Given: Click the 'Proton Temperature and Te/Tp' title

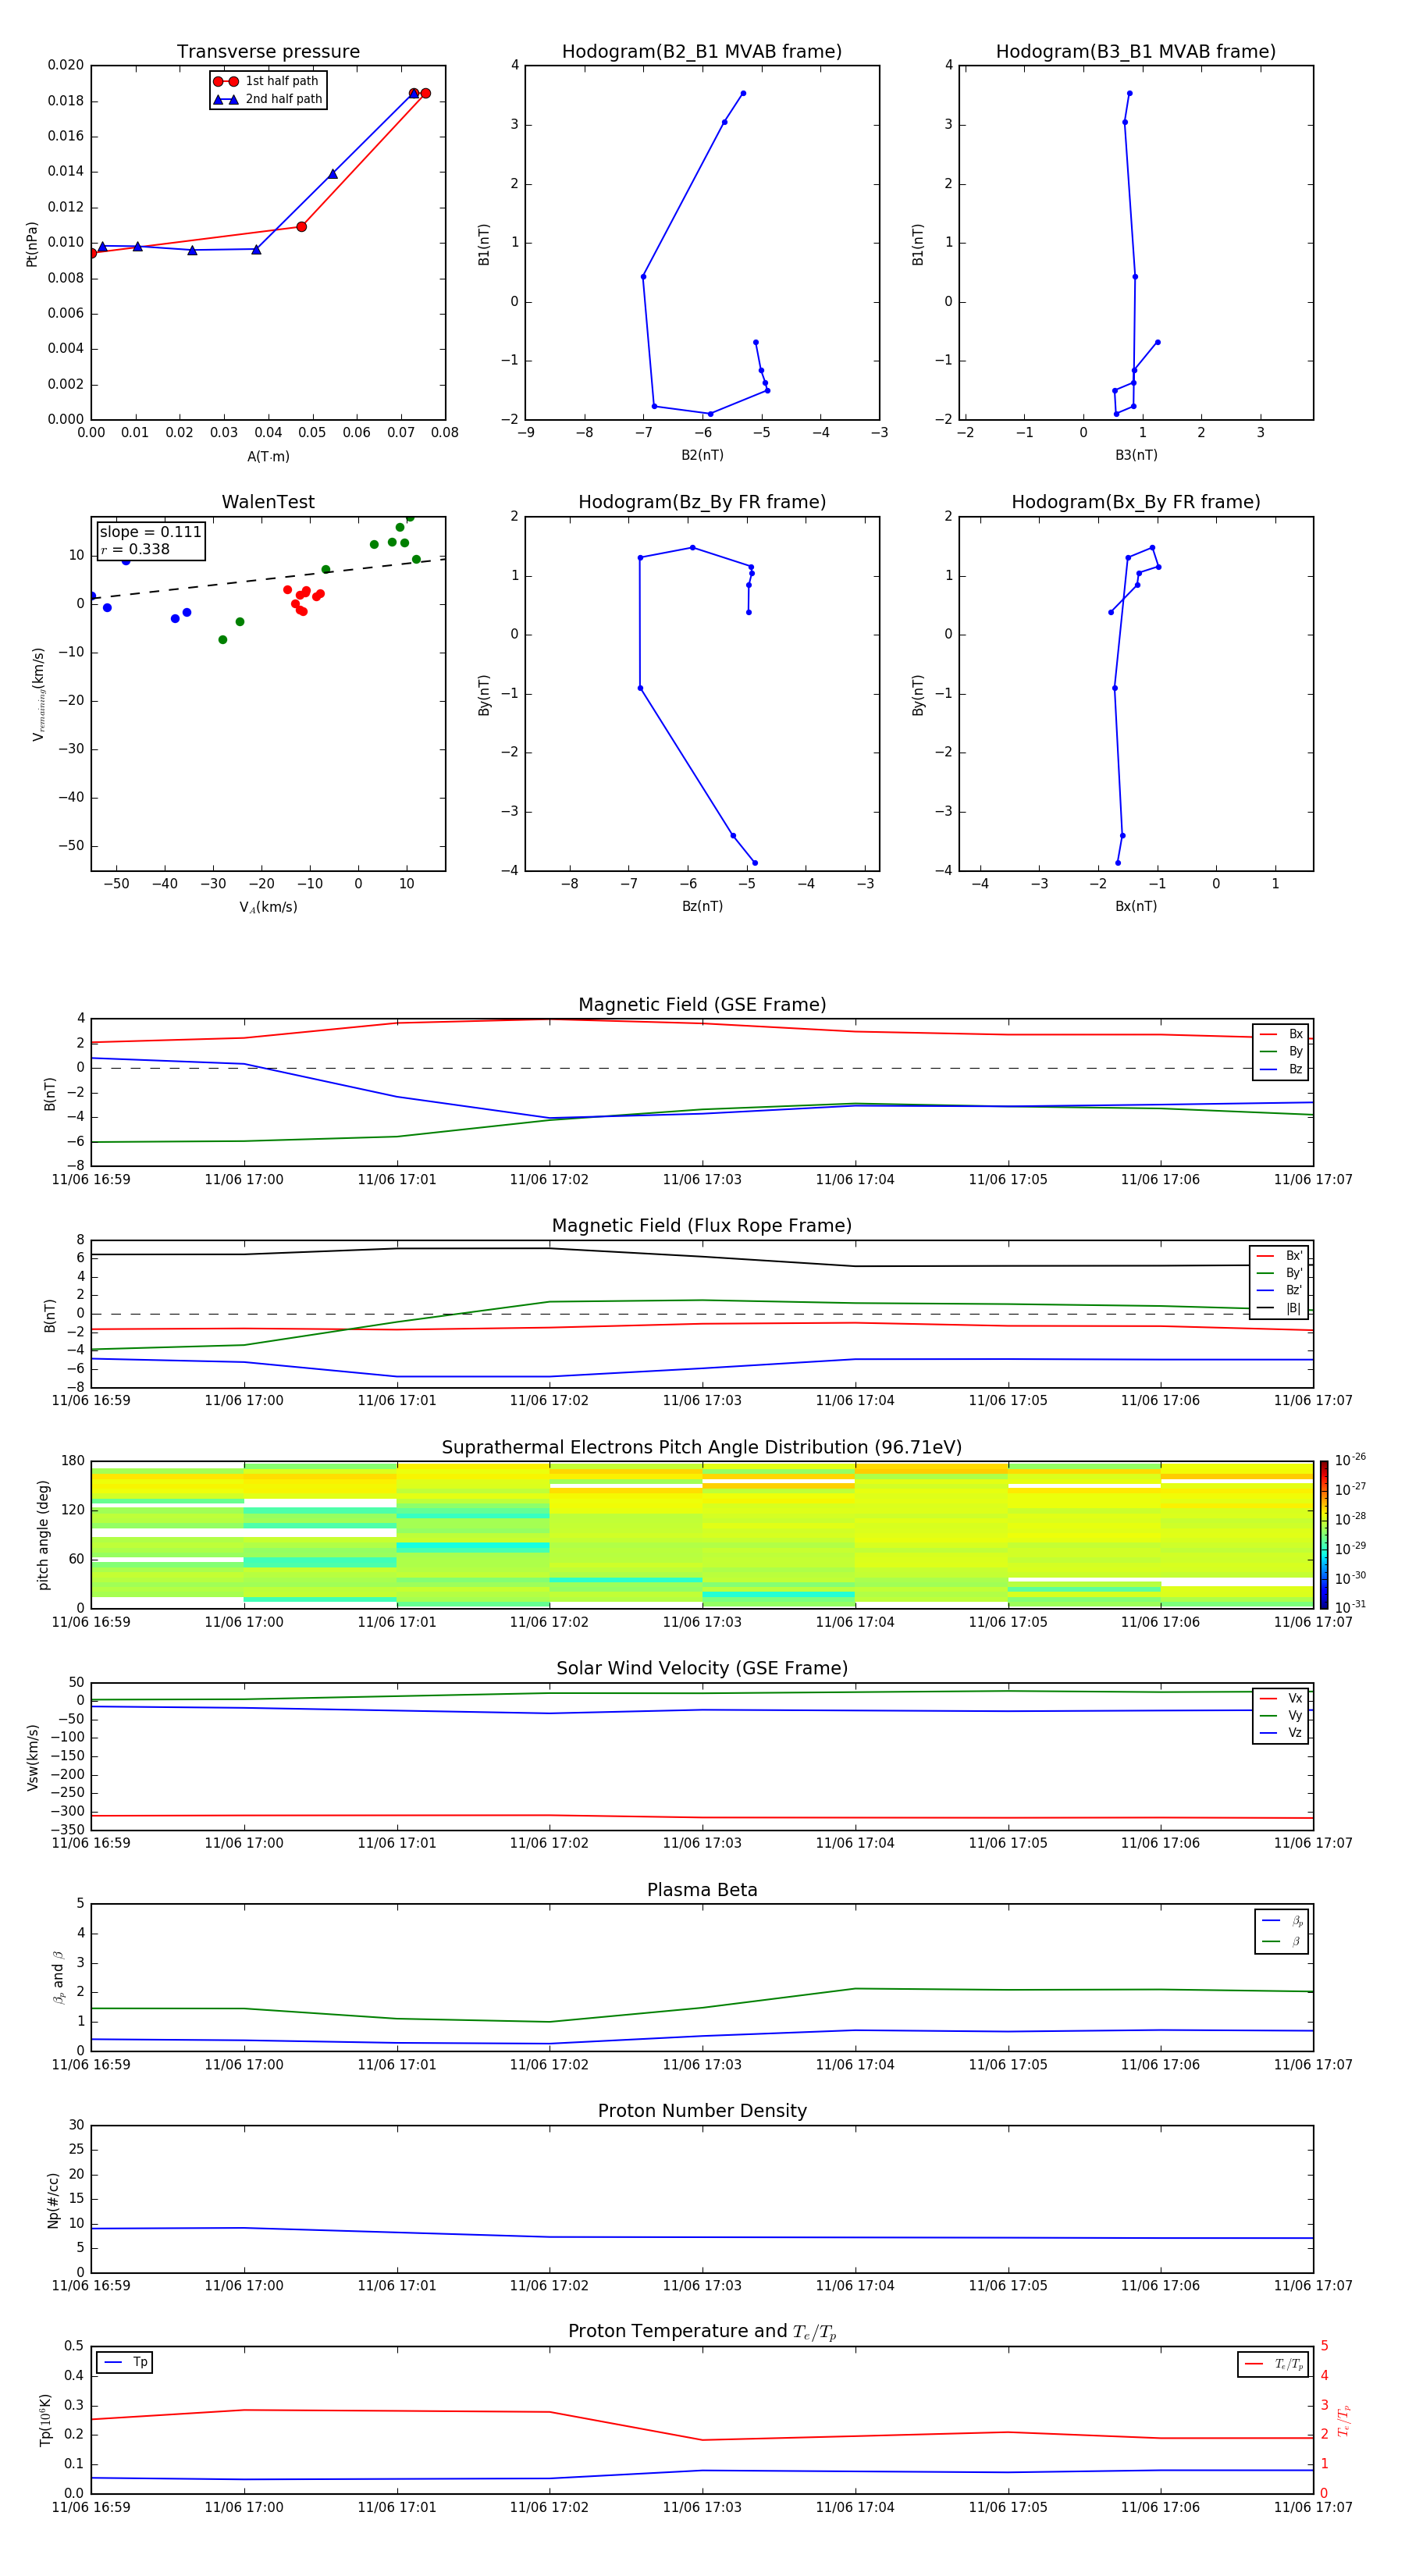Looking at the screenshot, I should point(702,2332).
